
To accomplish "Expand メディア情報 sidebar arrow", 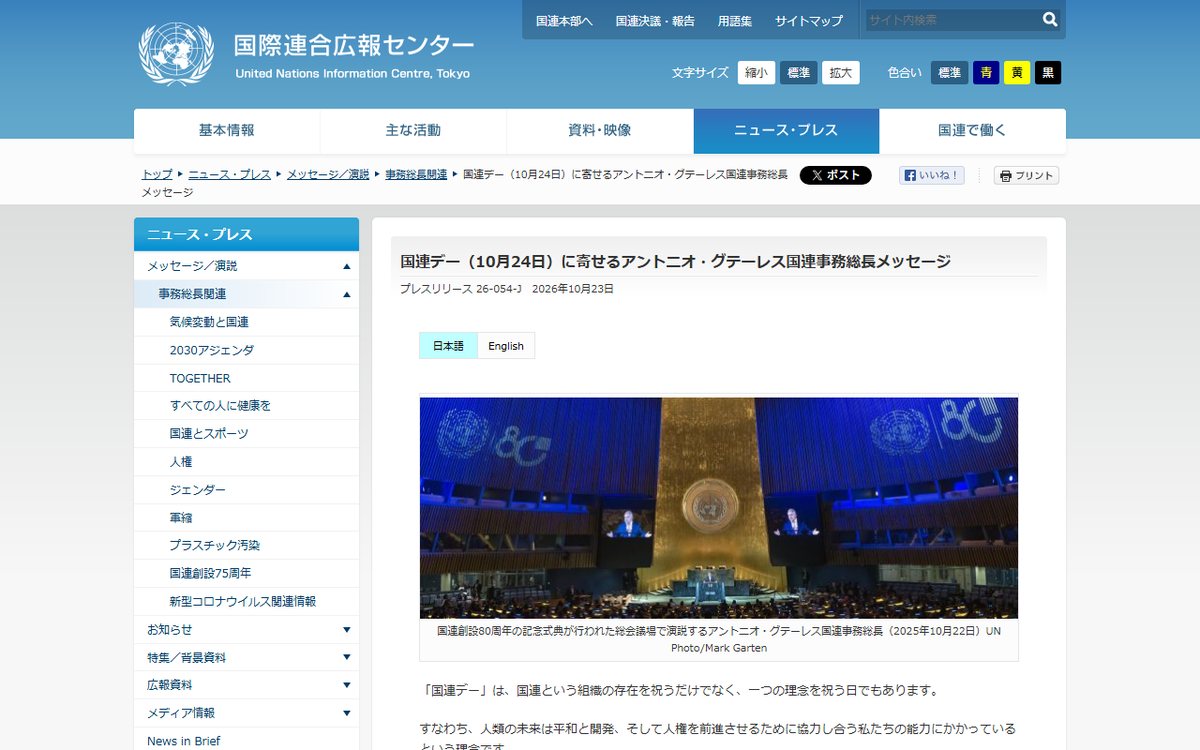I will pyautogui.click(x=347, y=714).
